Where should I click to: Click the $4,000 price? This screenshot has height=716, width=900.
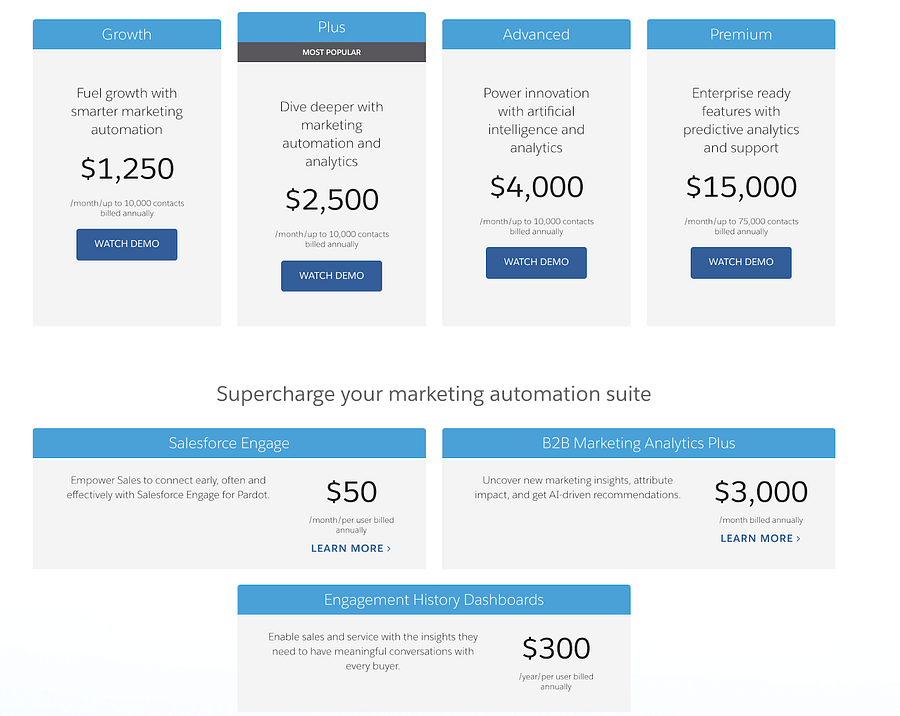537,187
